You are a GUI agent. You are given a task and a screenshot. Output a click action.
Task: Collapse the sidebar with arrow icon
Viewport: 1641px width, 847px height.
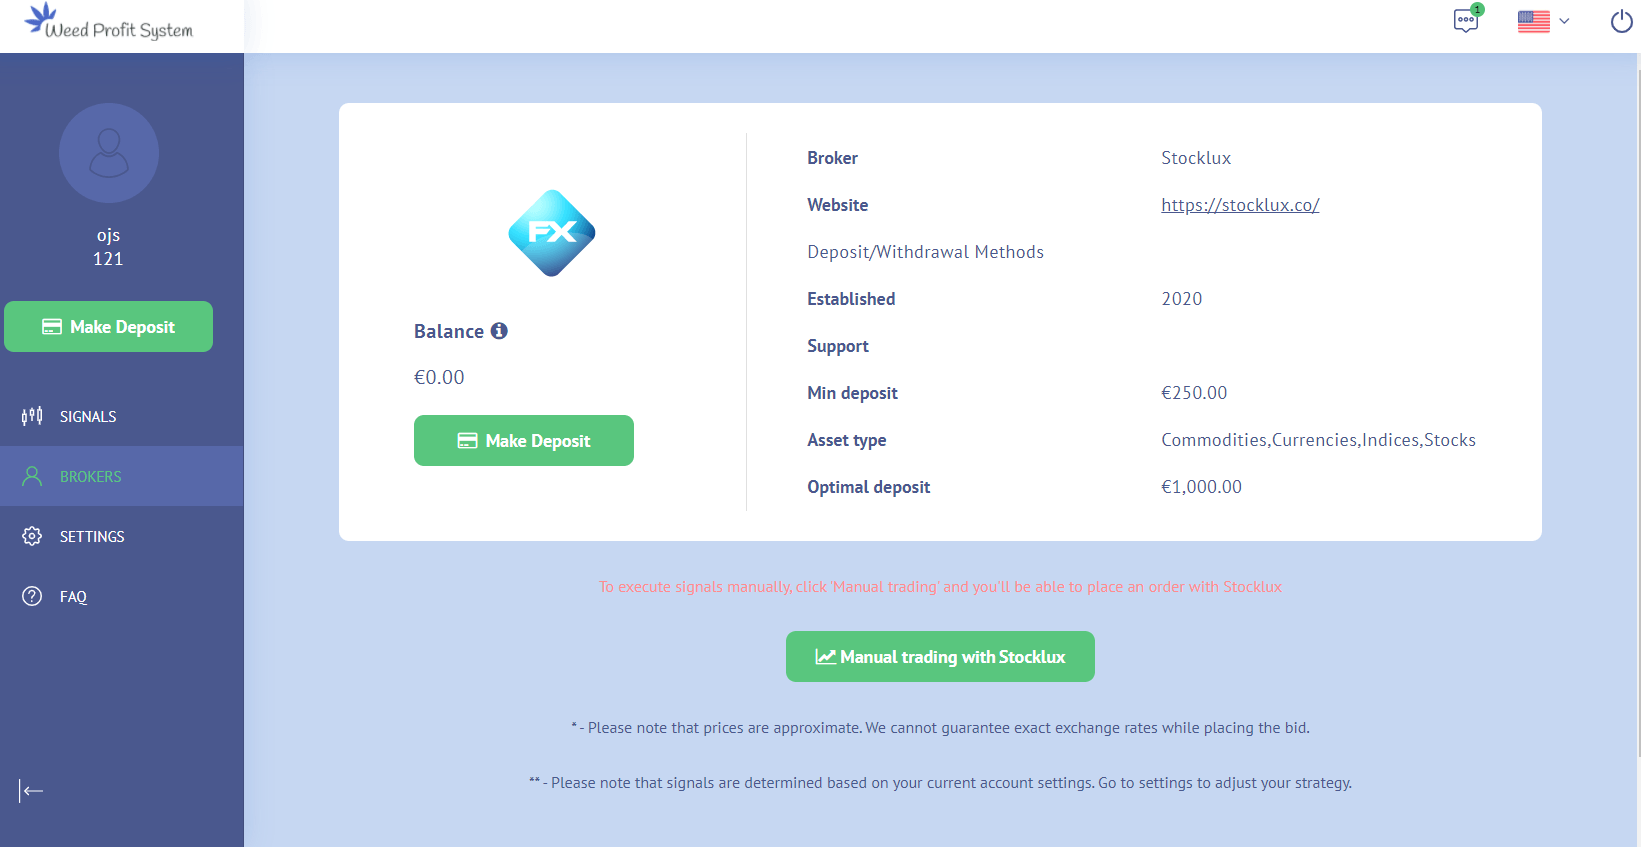[31, 791]
